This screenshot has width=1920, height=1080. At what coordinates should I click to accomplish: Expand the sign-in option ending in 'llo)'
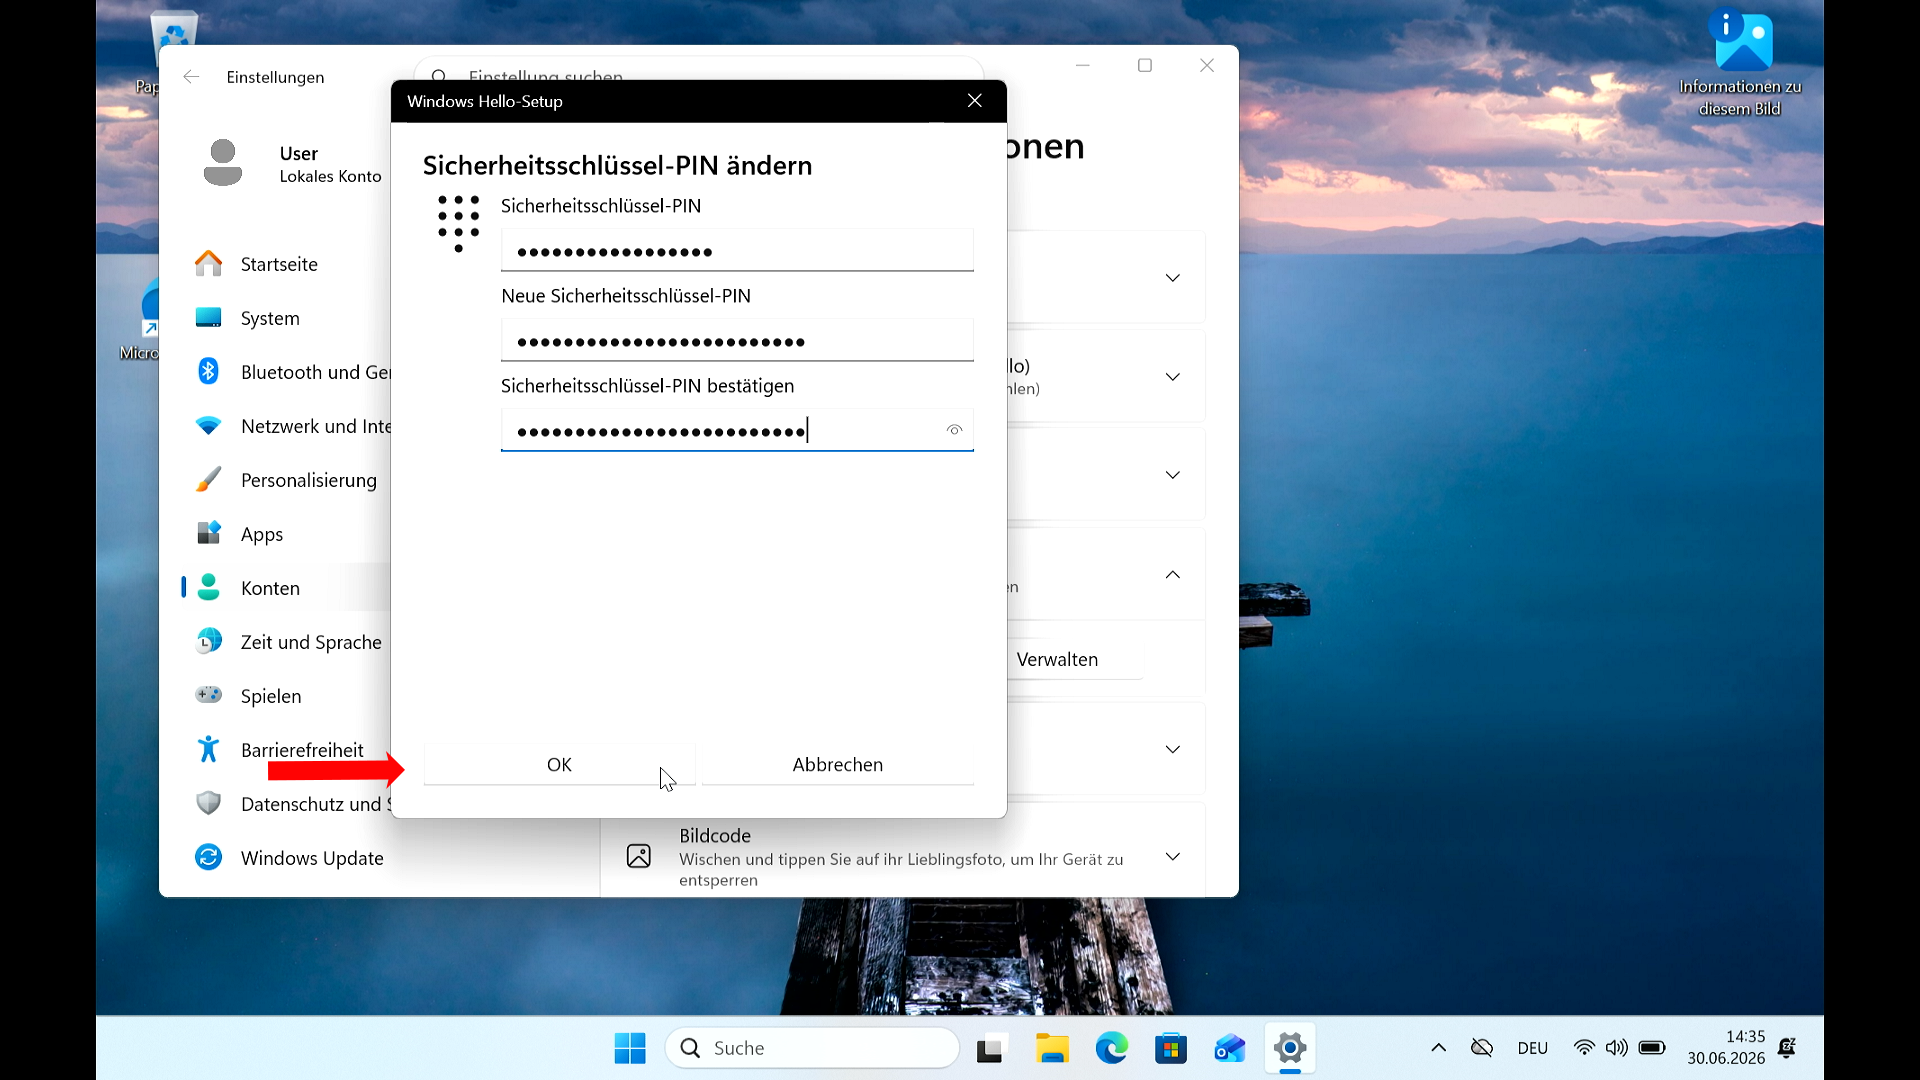pos(1173,377)
